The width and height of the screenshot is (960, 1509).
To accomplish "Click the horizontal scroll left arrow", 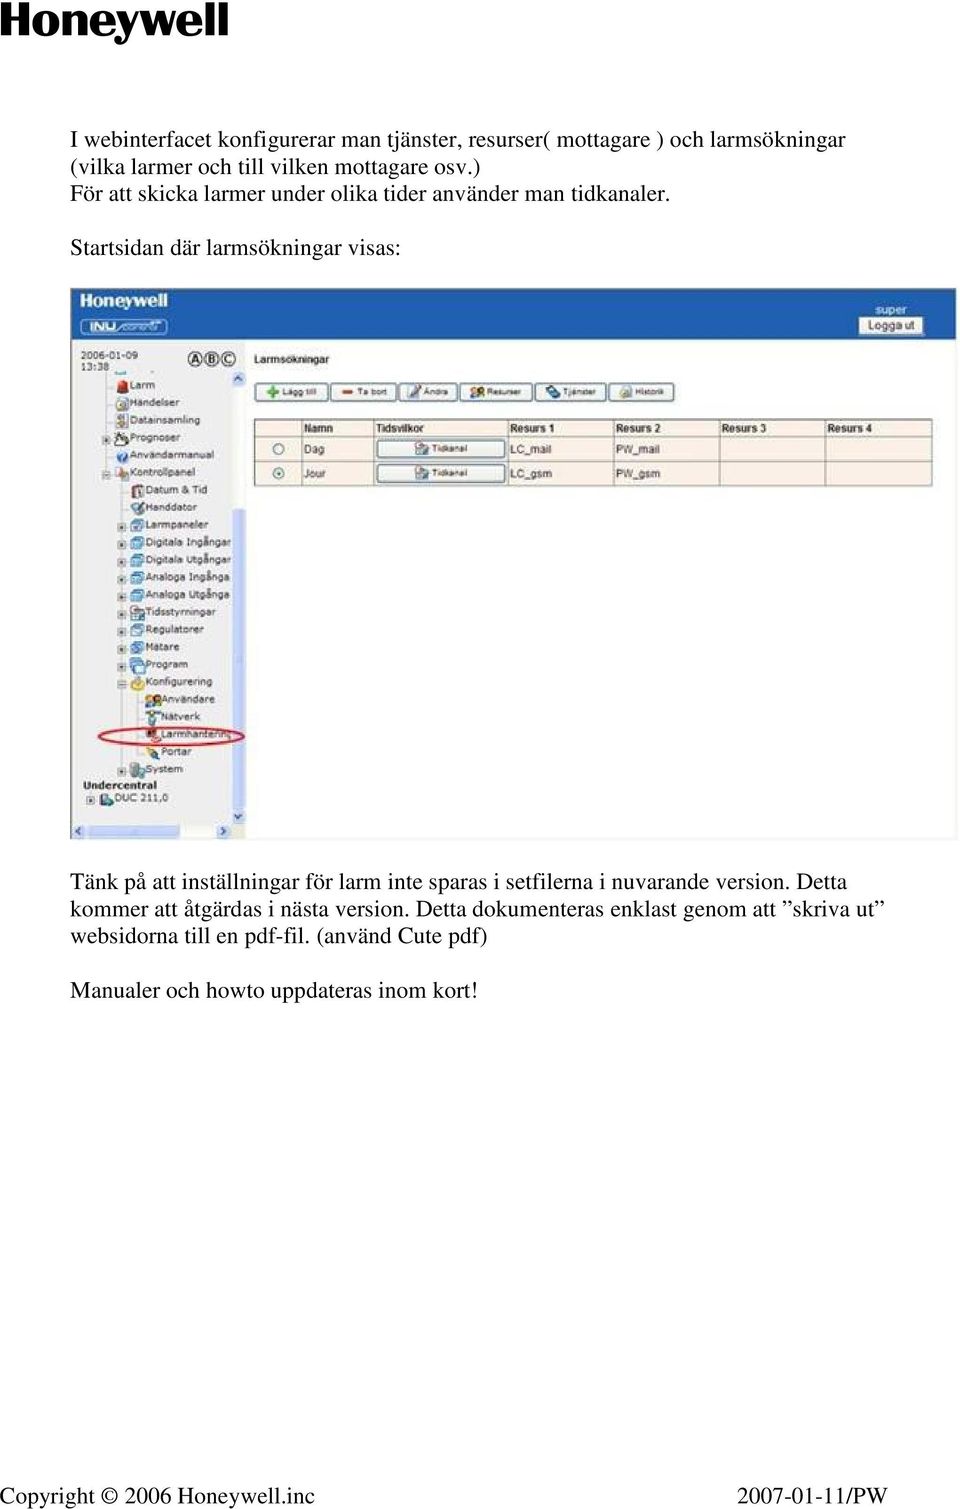I will point(77,831).
